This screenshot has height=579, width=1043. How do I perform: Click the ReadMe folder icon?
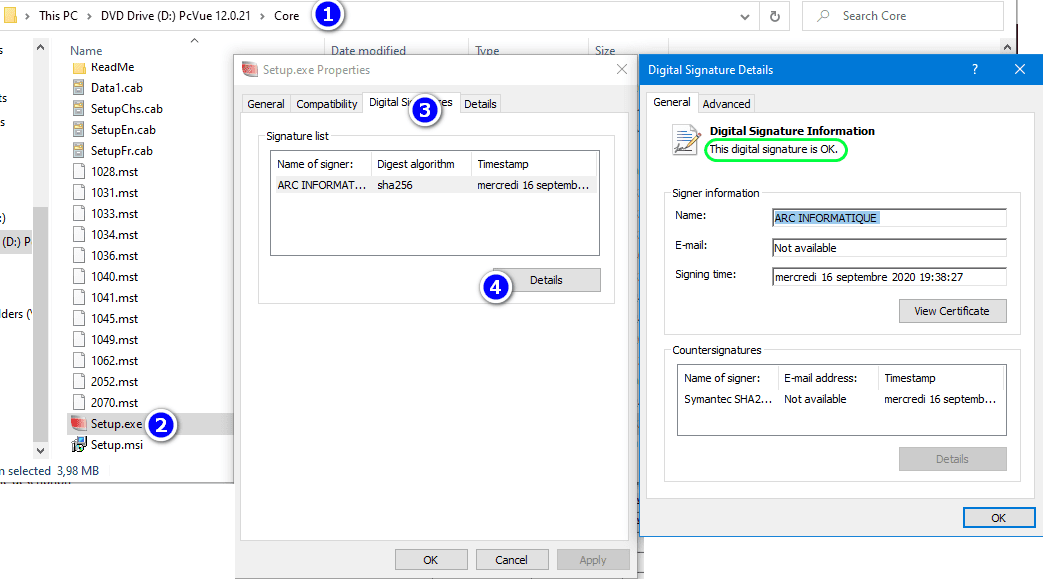tap(79, 67)
